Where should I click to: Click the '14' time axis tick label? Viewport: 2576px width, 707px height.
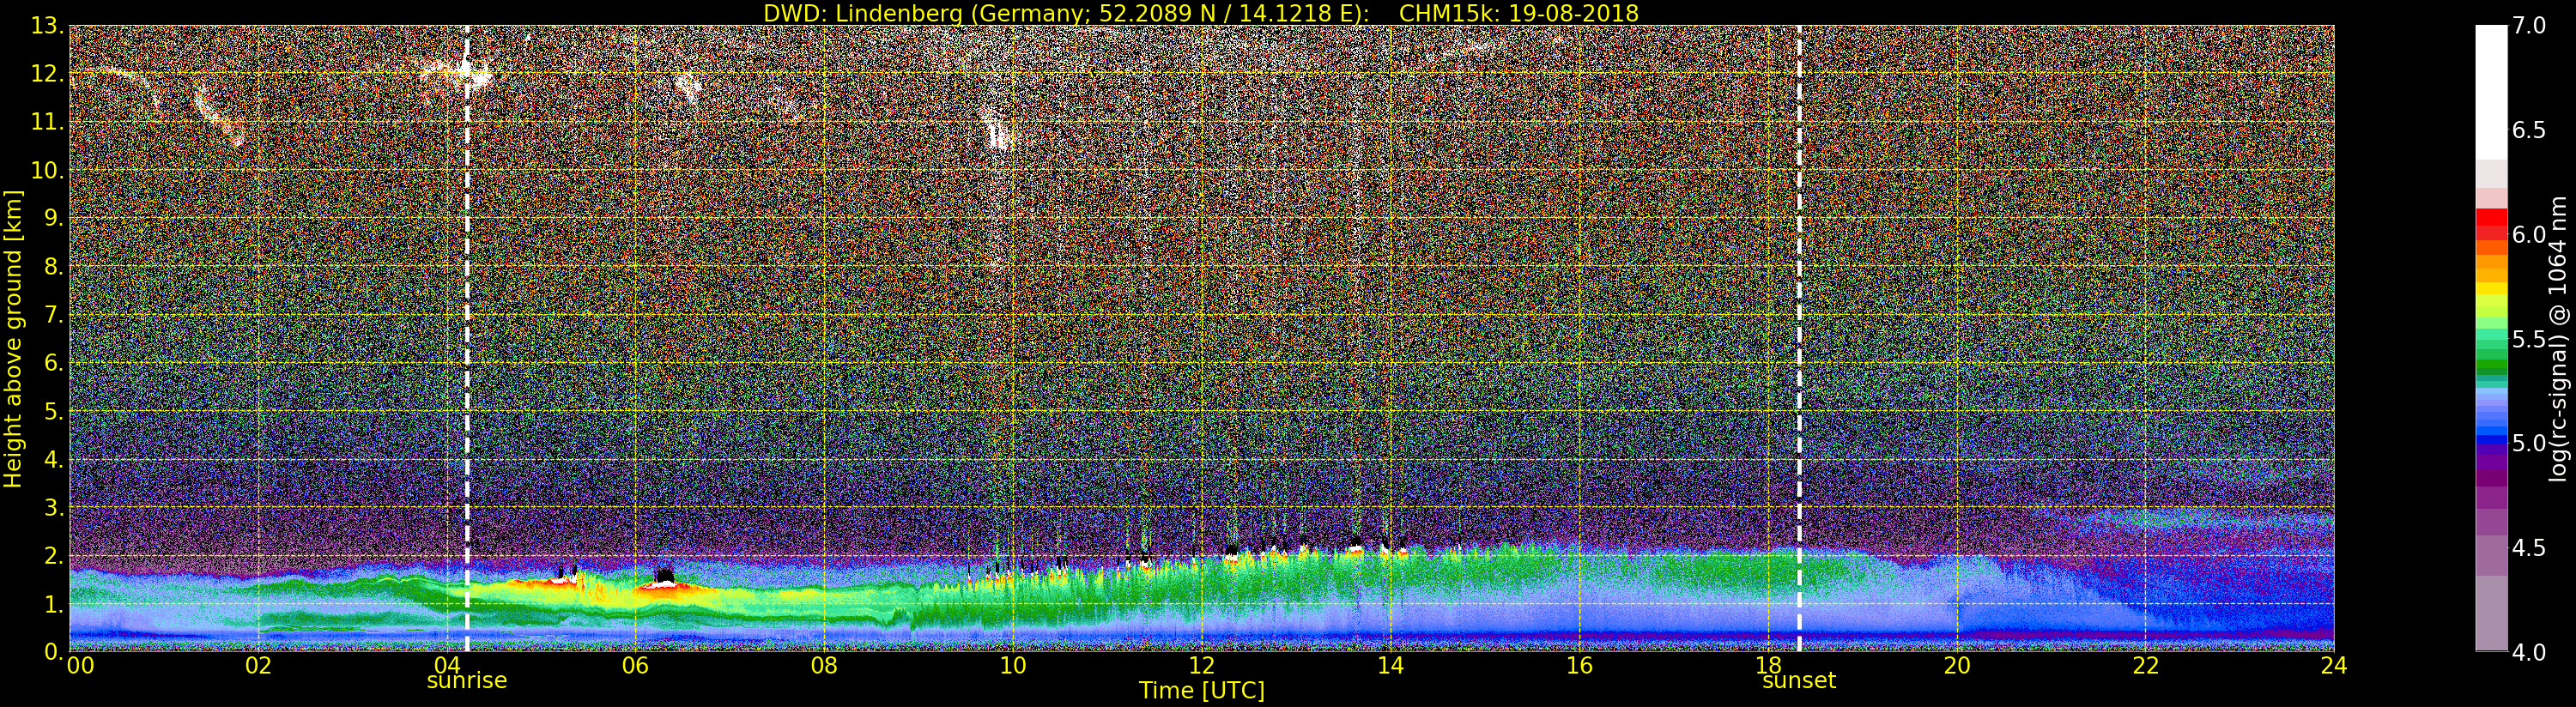[x=1390, y=665]
